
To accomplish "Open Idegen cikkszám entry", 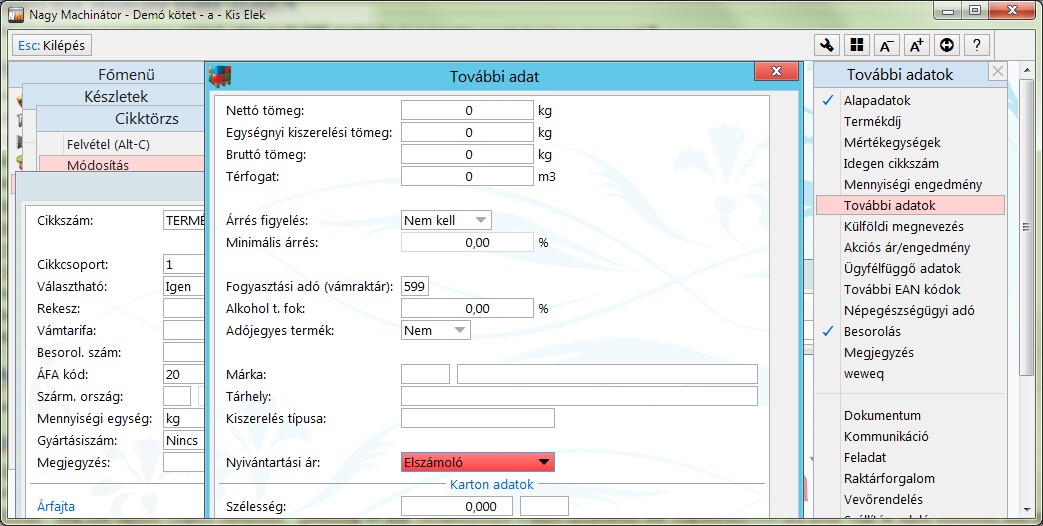I will pos(891,164).
